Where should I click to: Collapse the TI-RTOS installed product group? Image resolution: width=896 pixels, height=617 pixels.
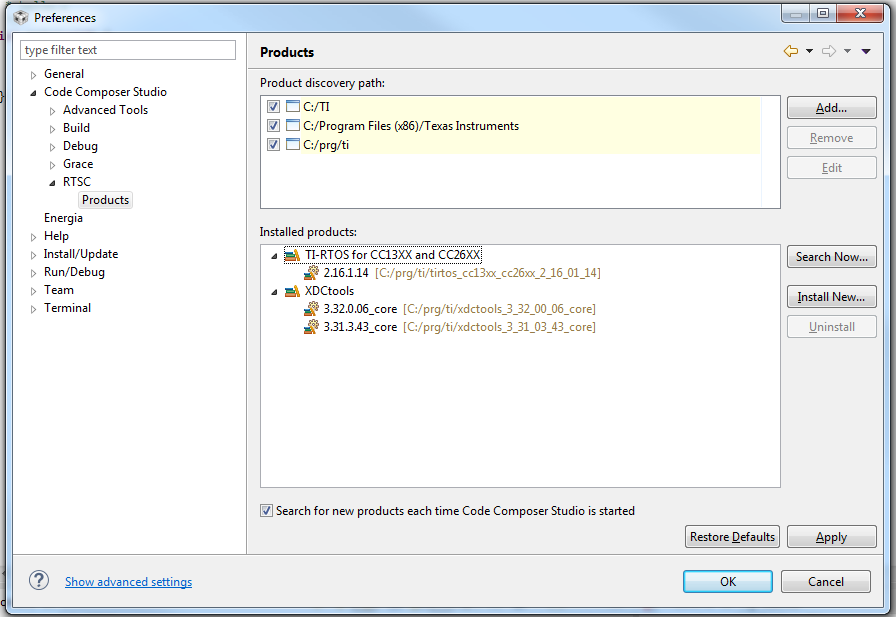tap(274, 256)
